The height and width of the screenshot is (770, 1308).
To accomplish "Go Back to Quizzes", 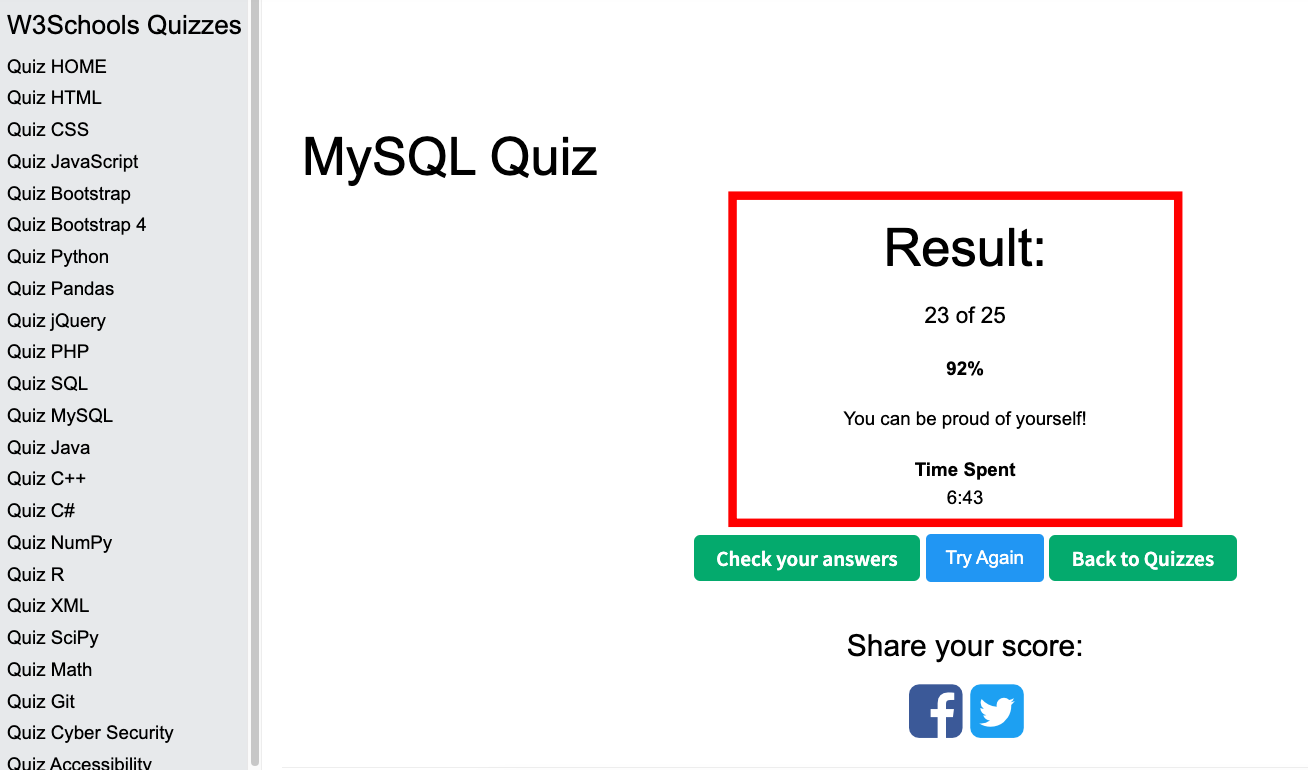I will click(1143, 558).
